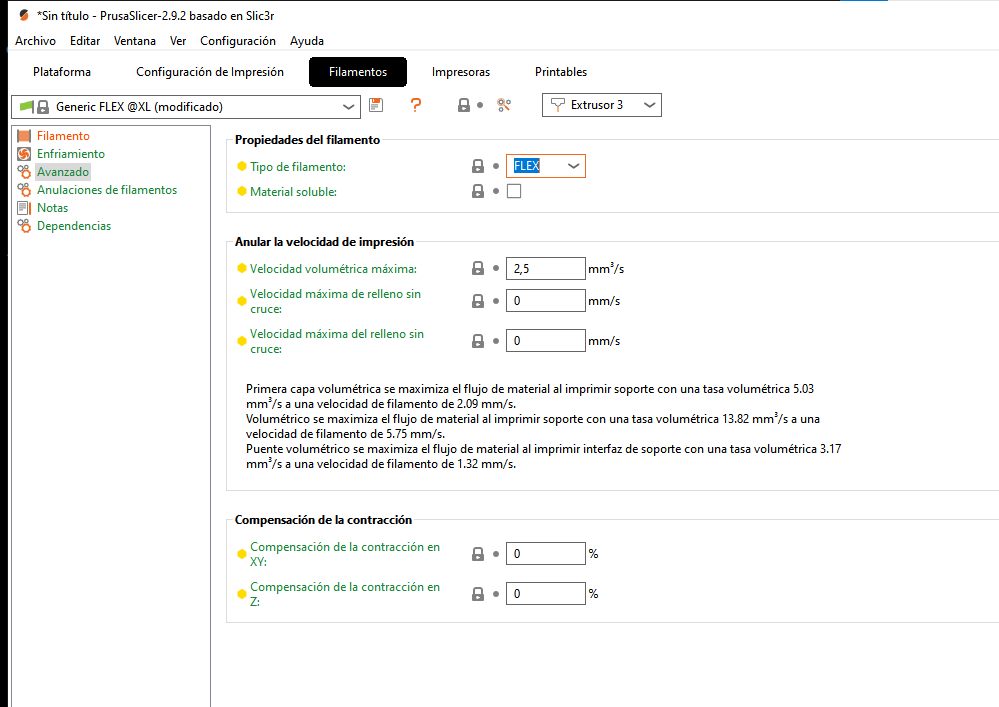Open the Notas page in the sidebar
This screenshot has width=999, height=707.
click(x=52, y=208)
